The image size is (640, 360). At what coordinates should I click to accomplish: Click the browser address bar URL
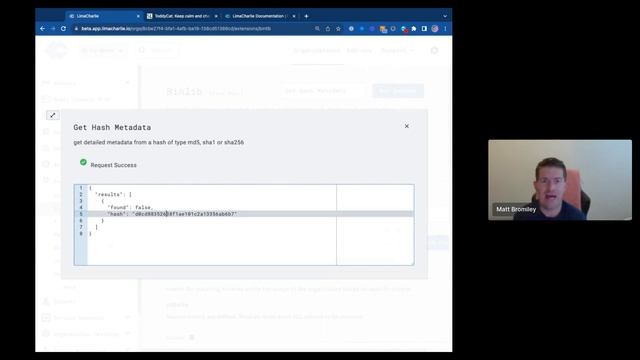pos(176,29)
